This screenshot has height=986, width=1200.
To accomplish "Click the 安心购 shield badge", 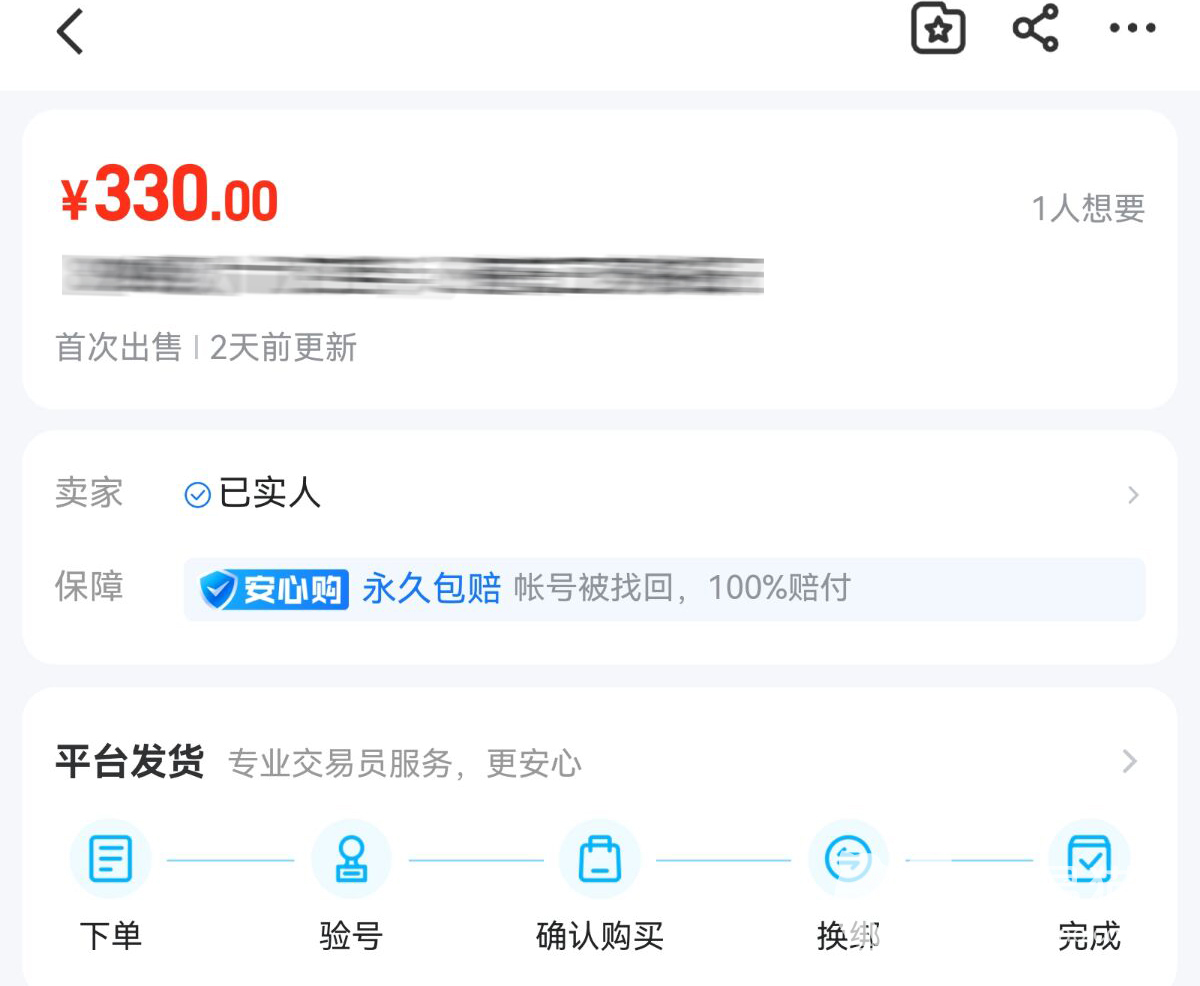I will (x=274, y=589).
